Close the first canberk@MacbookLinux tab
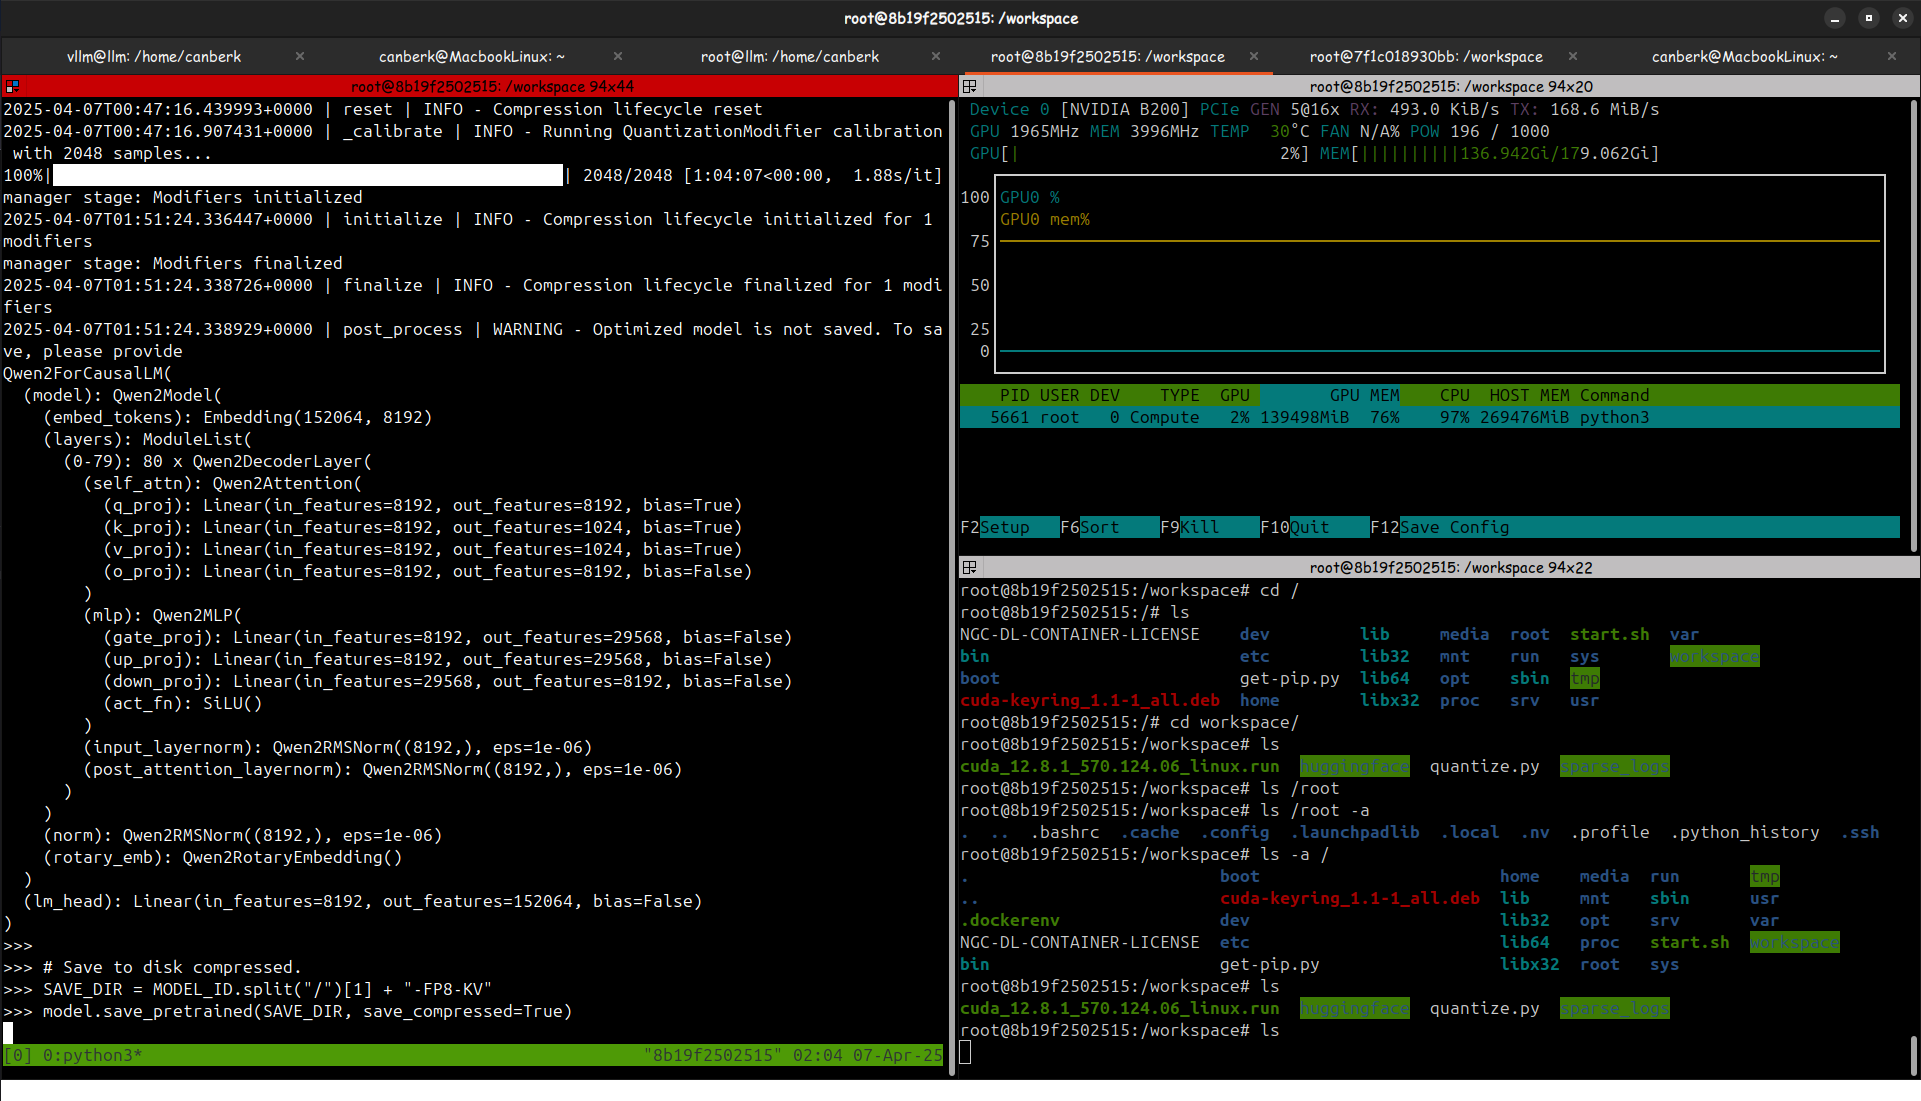 point(618,57)
